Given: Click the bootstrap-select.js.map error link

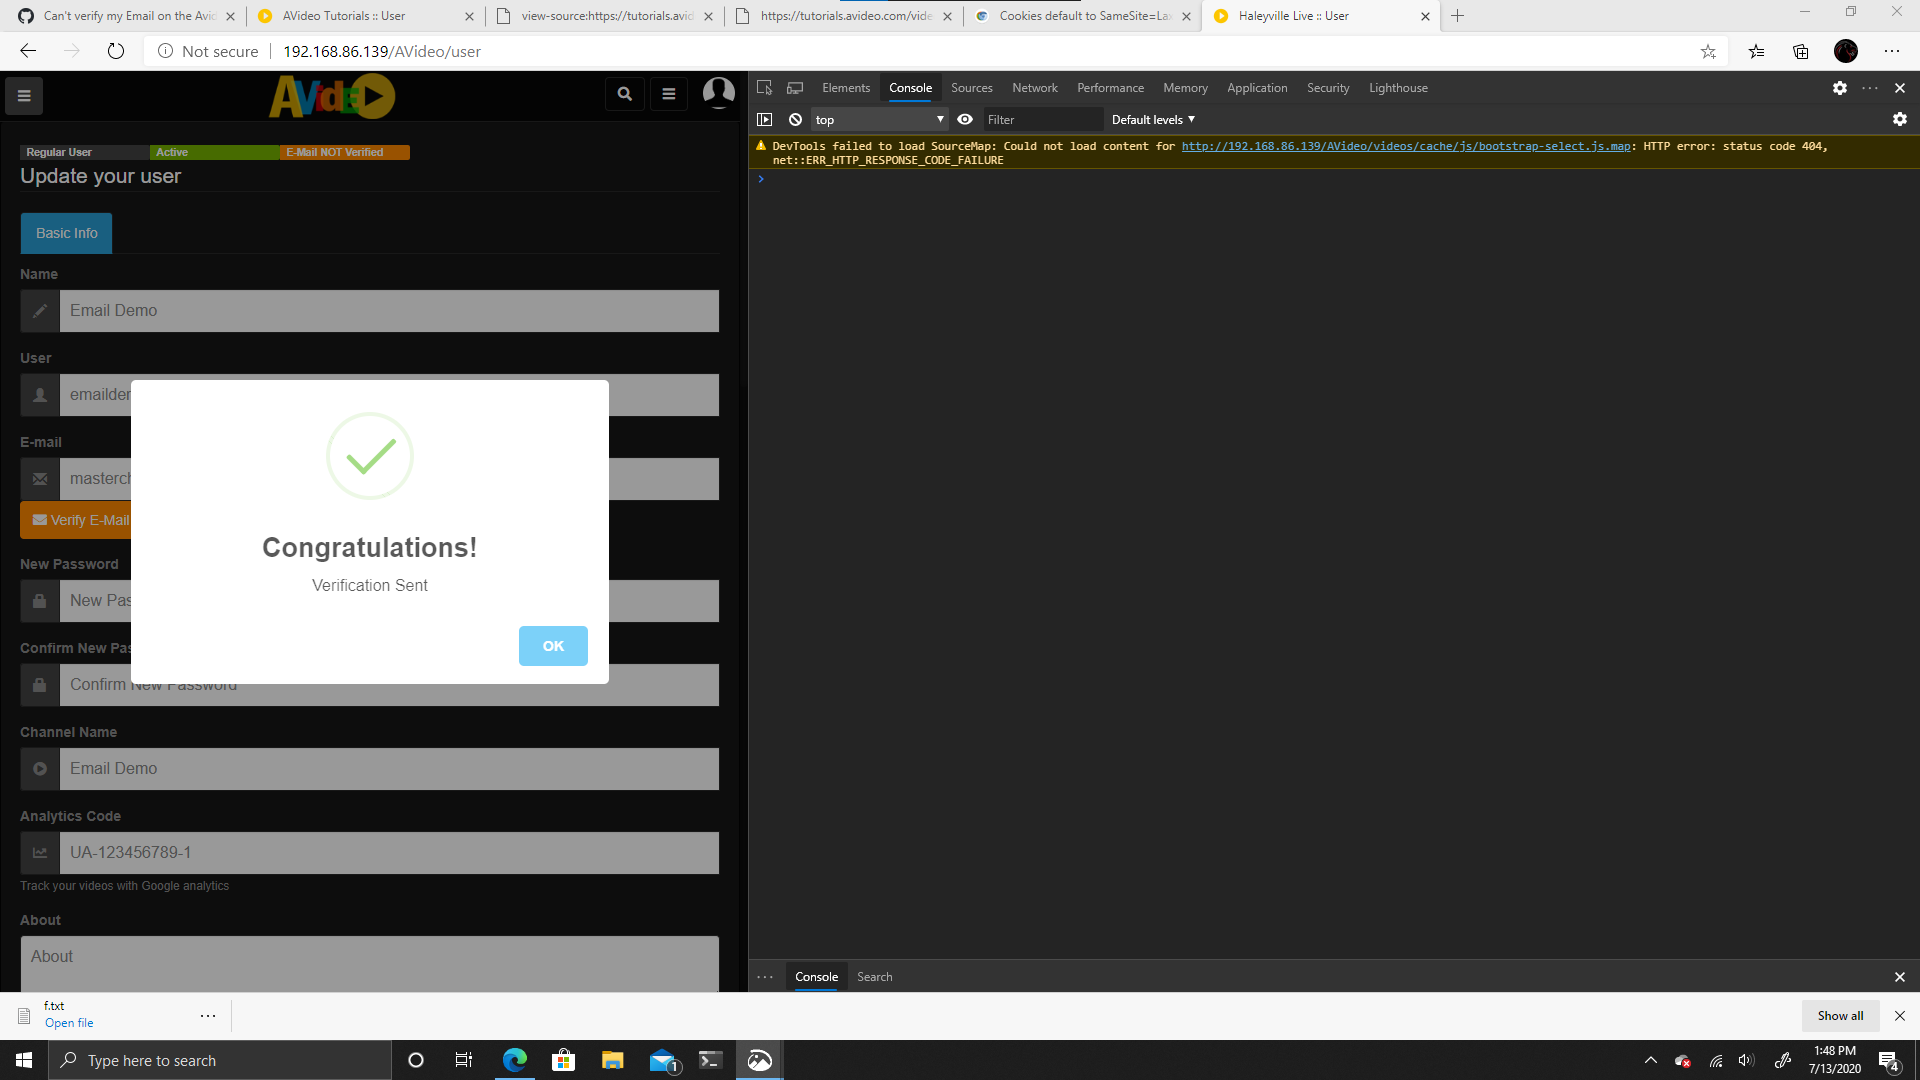Looking at the screenshot, I should [1404, 146].
